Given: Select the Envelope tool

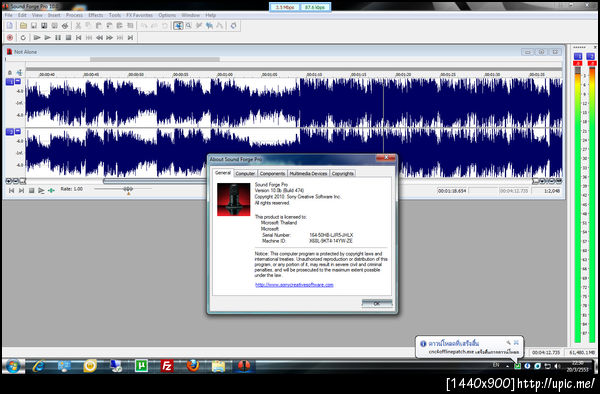Looking at the screenshot, I should (219, 26).
